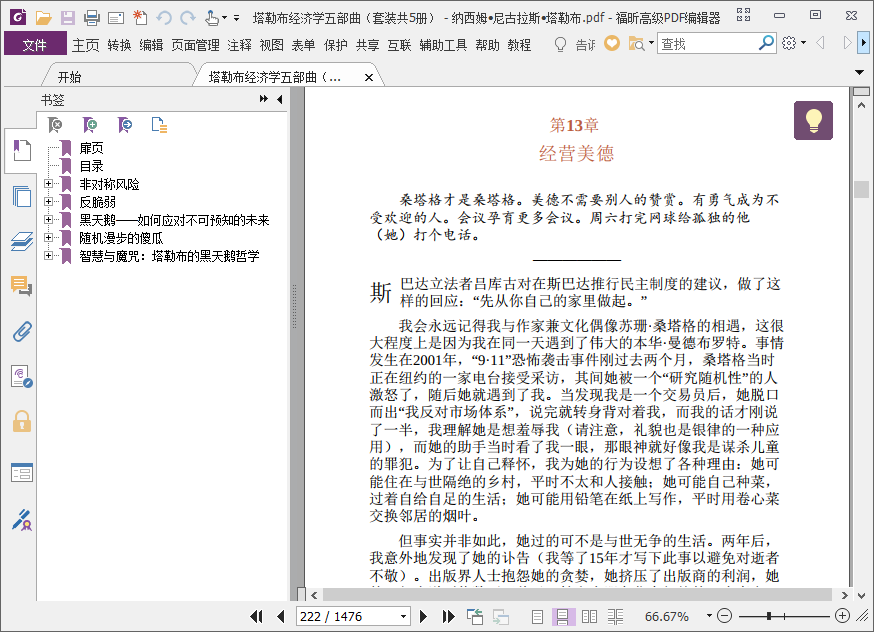
Task: Open the Pages thumbnail side panel
Action: [x=22, y=197]
